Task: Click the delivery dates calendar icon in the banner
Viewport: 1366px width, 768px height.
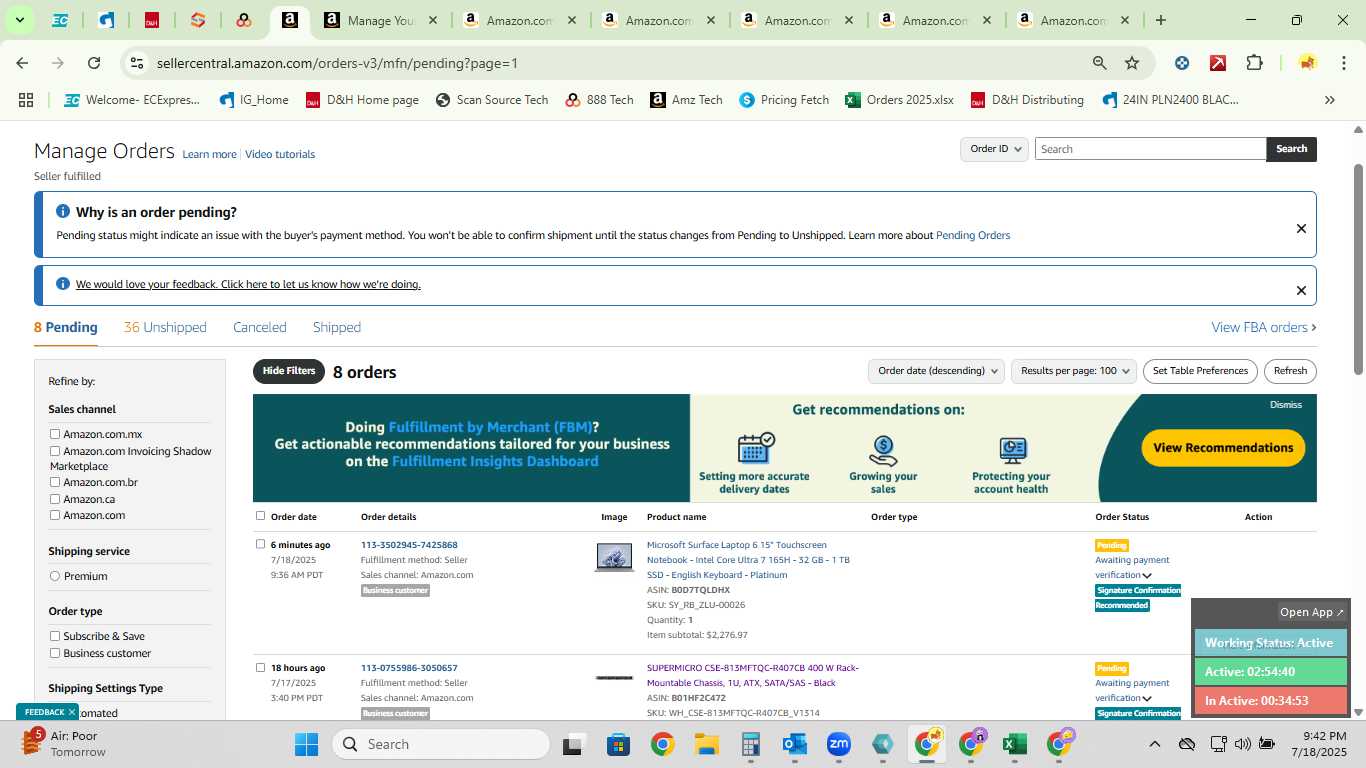Action: (x=755, y=449)
